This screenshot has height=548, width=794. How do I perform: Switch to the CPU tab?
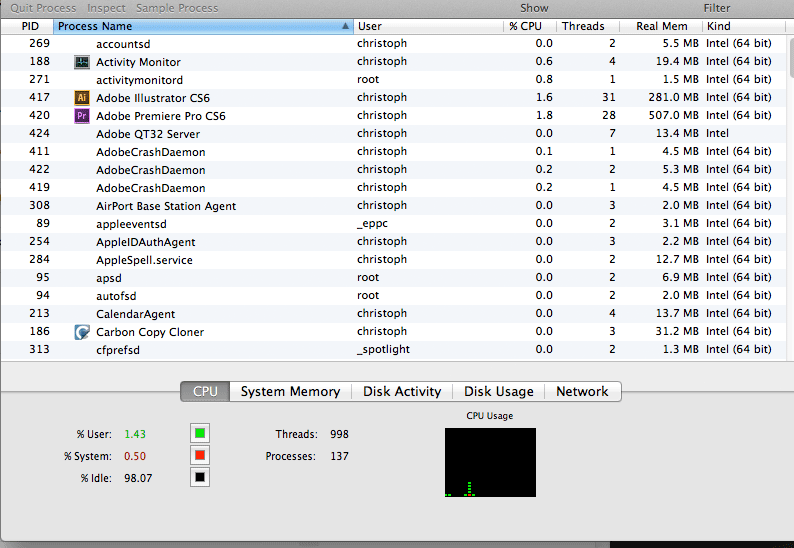pos(205,392)
